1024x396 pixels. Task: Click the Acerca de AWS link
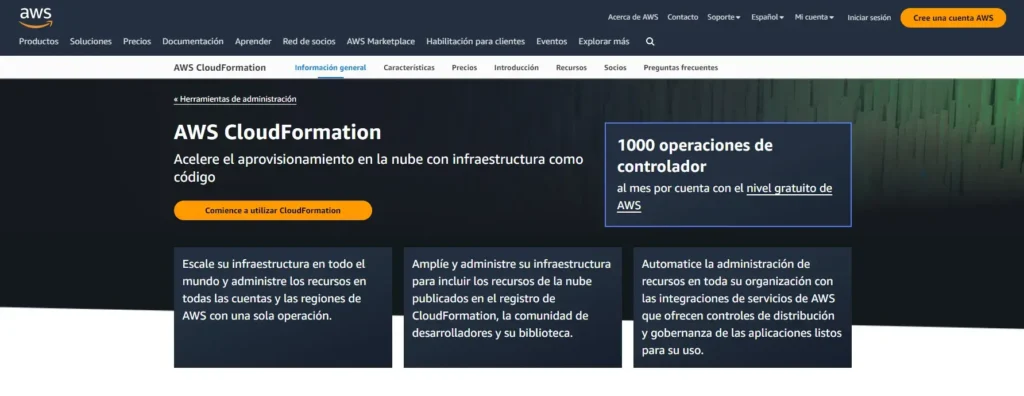point(633,18)
